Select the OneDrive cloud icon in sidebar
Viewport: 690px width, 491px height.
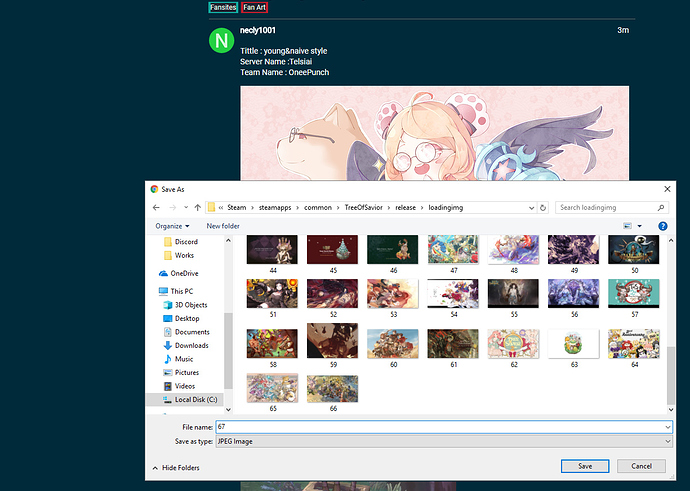point(164,273)
